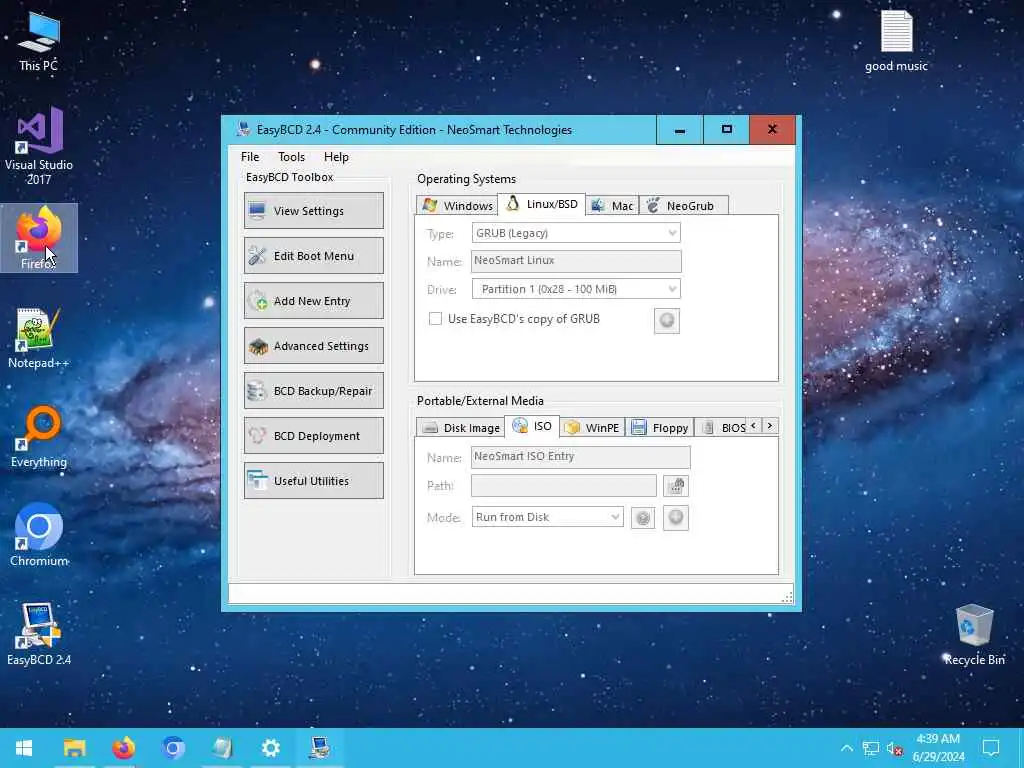Open the This PC desktop icon
1024x768 pixels.
coord(39,41)
